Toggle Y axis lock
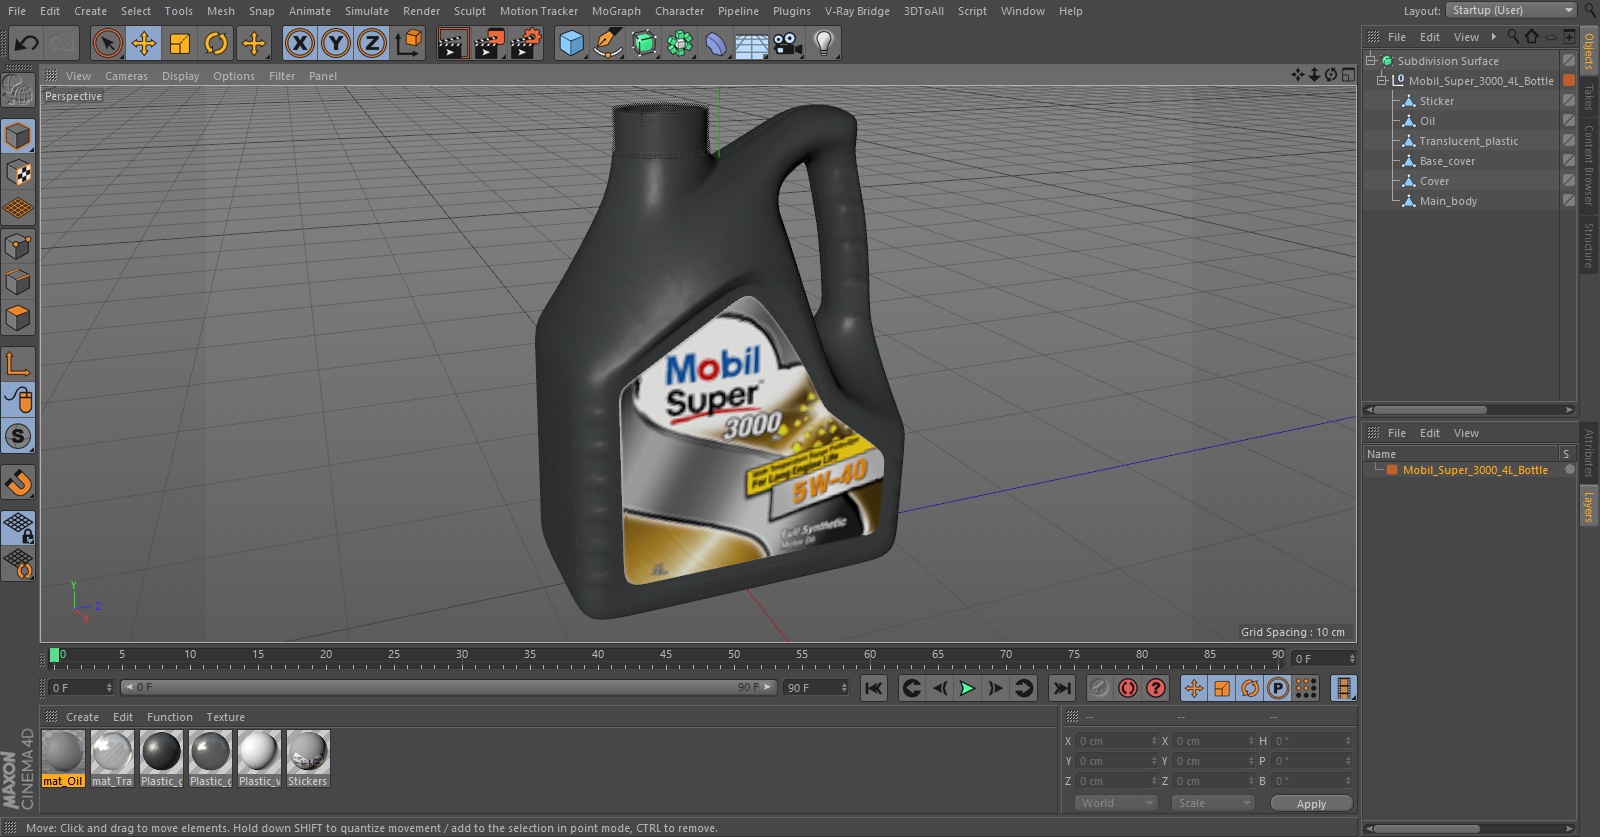This screenshot has height=837, width=1600. pyautogui.click(x=336, y=43)
